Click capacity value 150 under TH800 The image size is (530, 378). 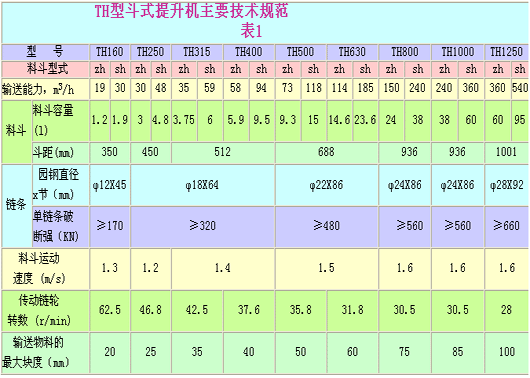(391, 88)
